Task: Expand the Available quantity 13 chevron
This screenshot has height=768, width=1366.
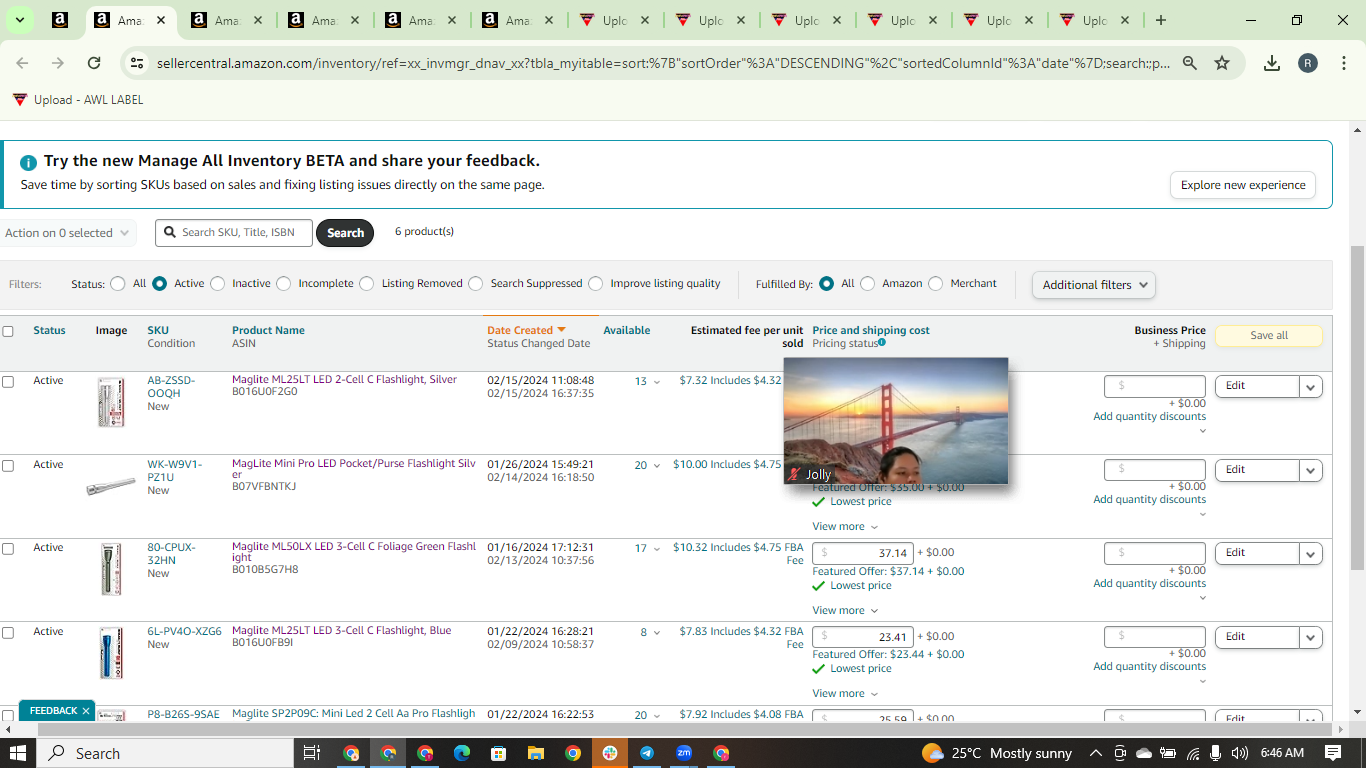Action: tap(657, 382)
